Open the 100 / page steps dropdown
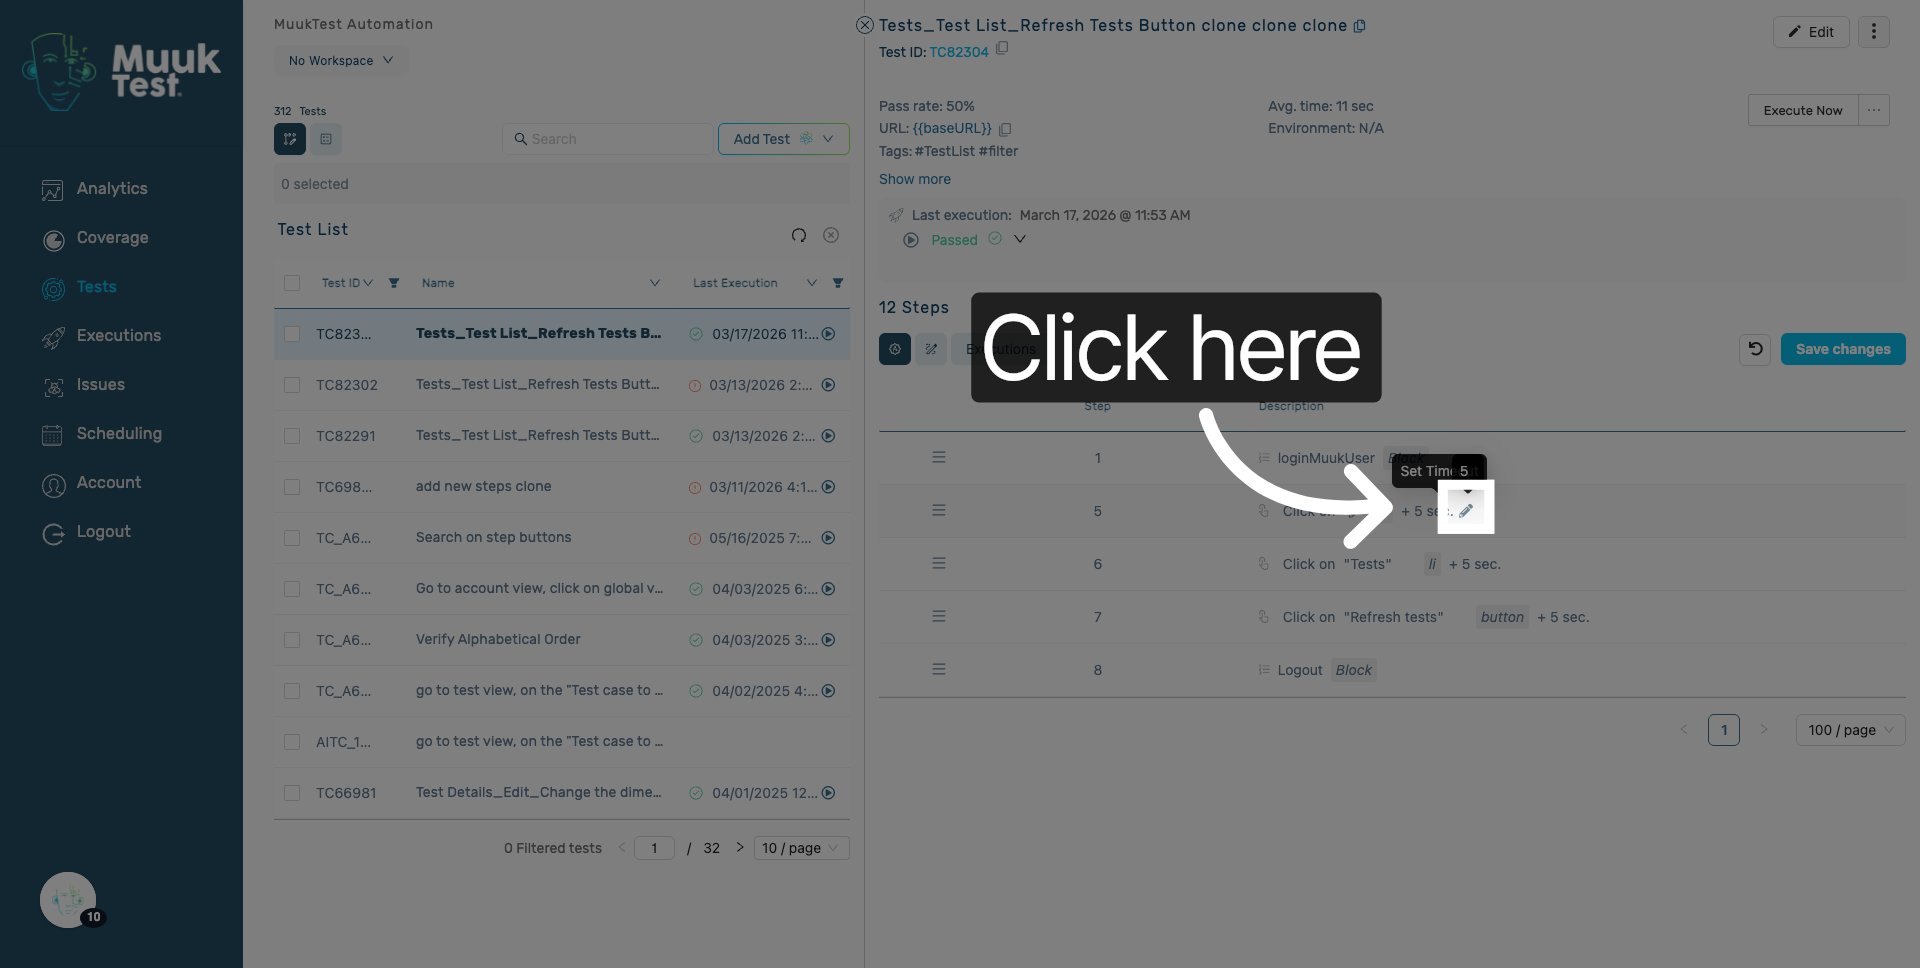 (1851, 730)
